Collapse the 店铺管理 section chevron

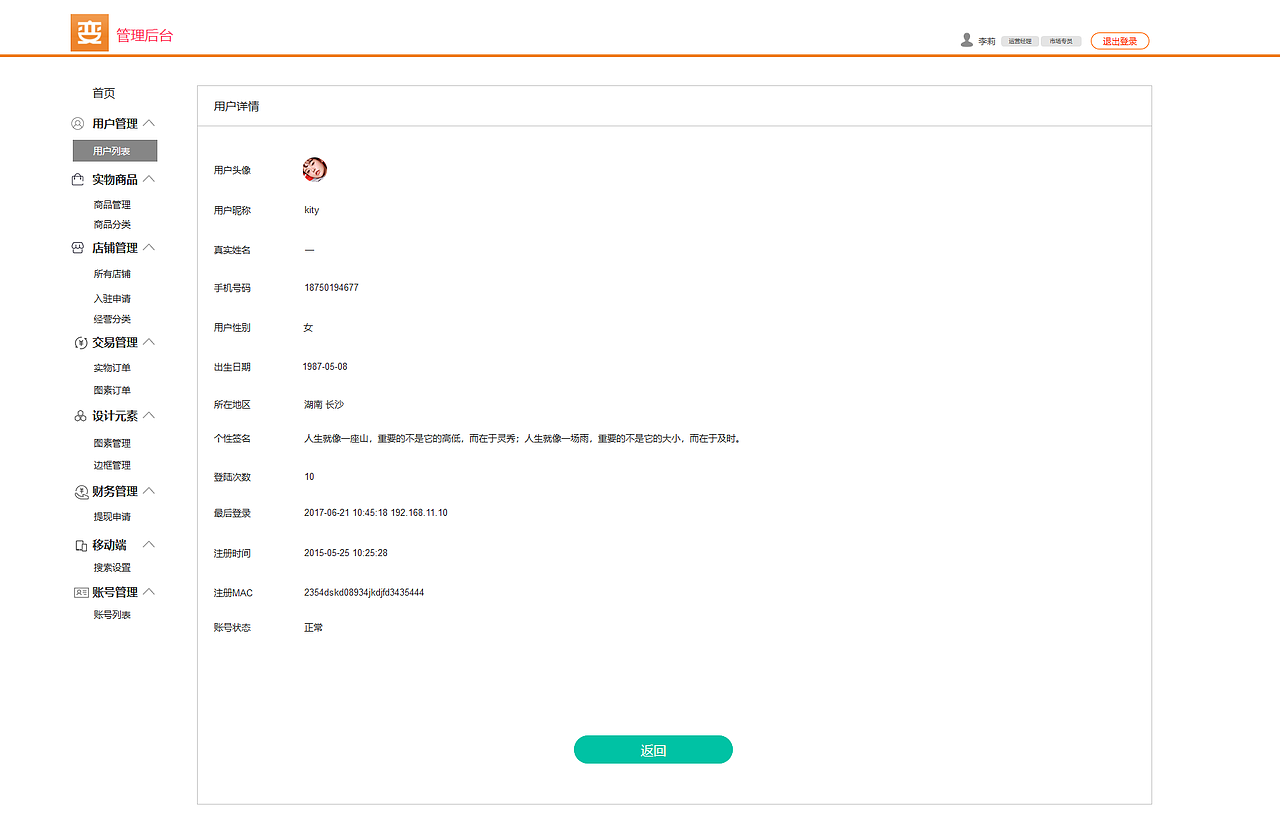coord(149,247)
